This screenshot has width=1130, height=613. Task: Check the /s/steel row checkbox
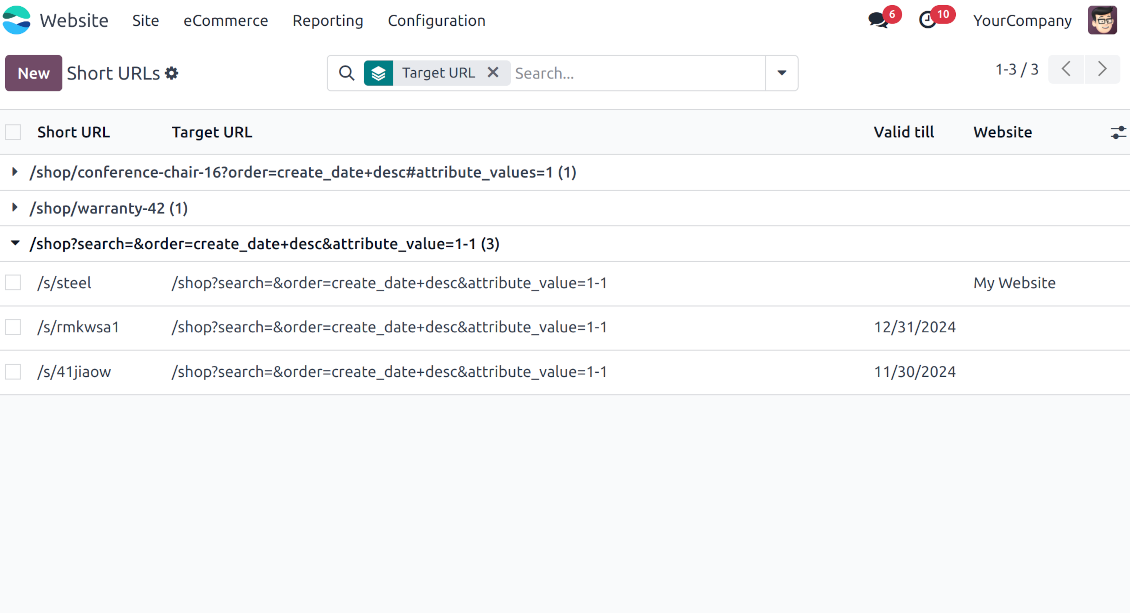pyautogui.click(x=13, y=283)
